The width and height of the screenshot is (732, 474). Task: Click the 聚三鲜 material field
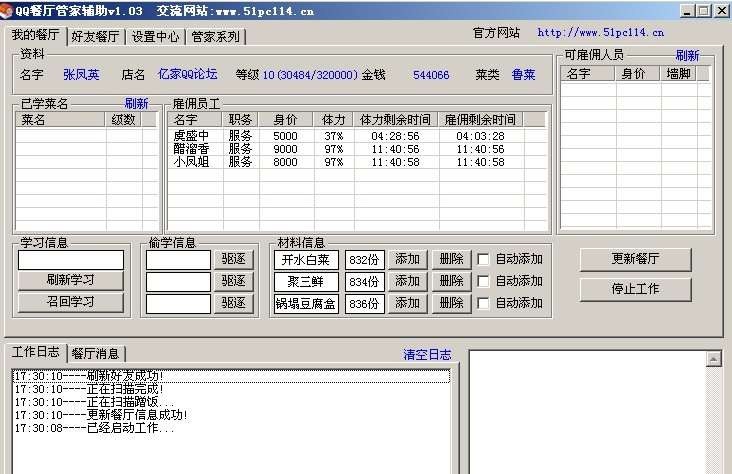click(306, 282)
